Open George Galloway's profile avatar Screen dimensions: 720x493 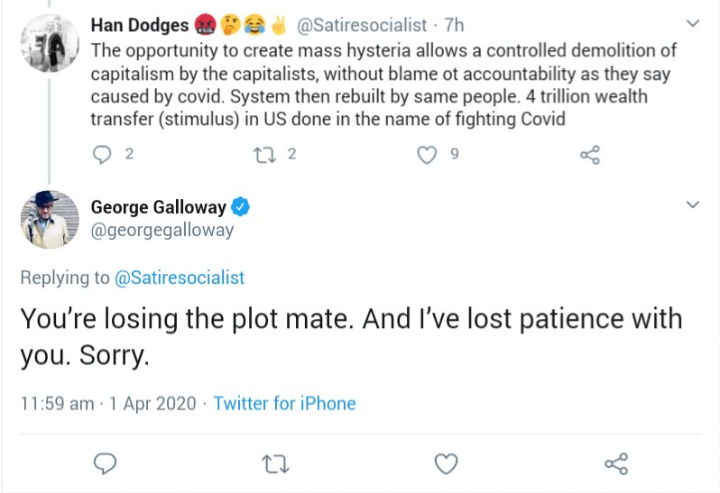click(x=50, y=219)
